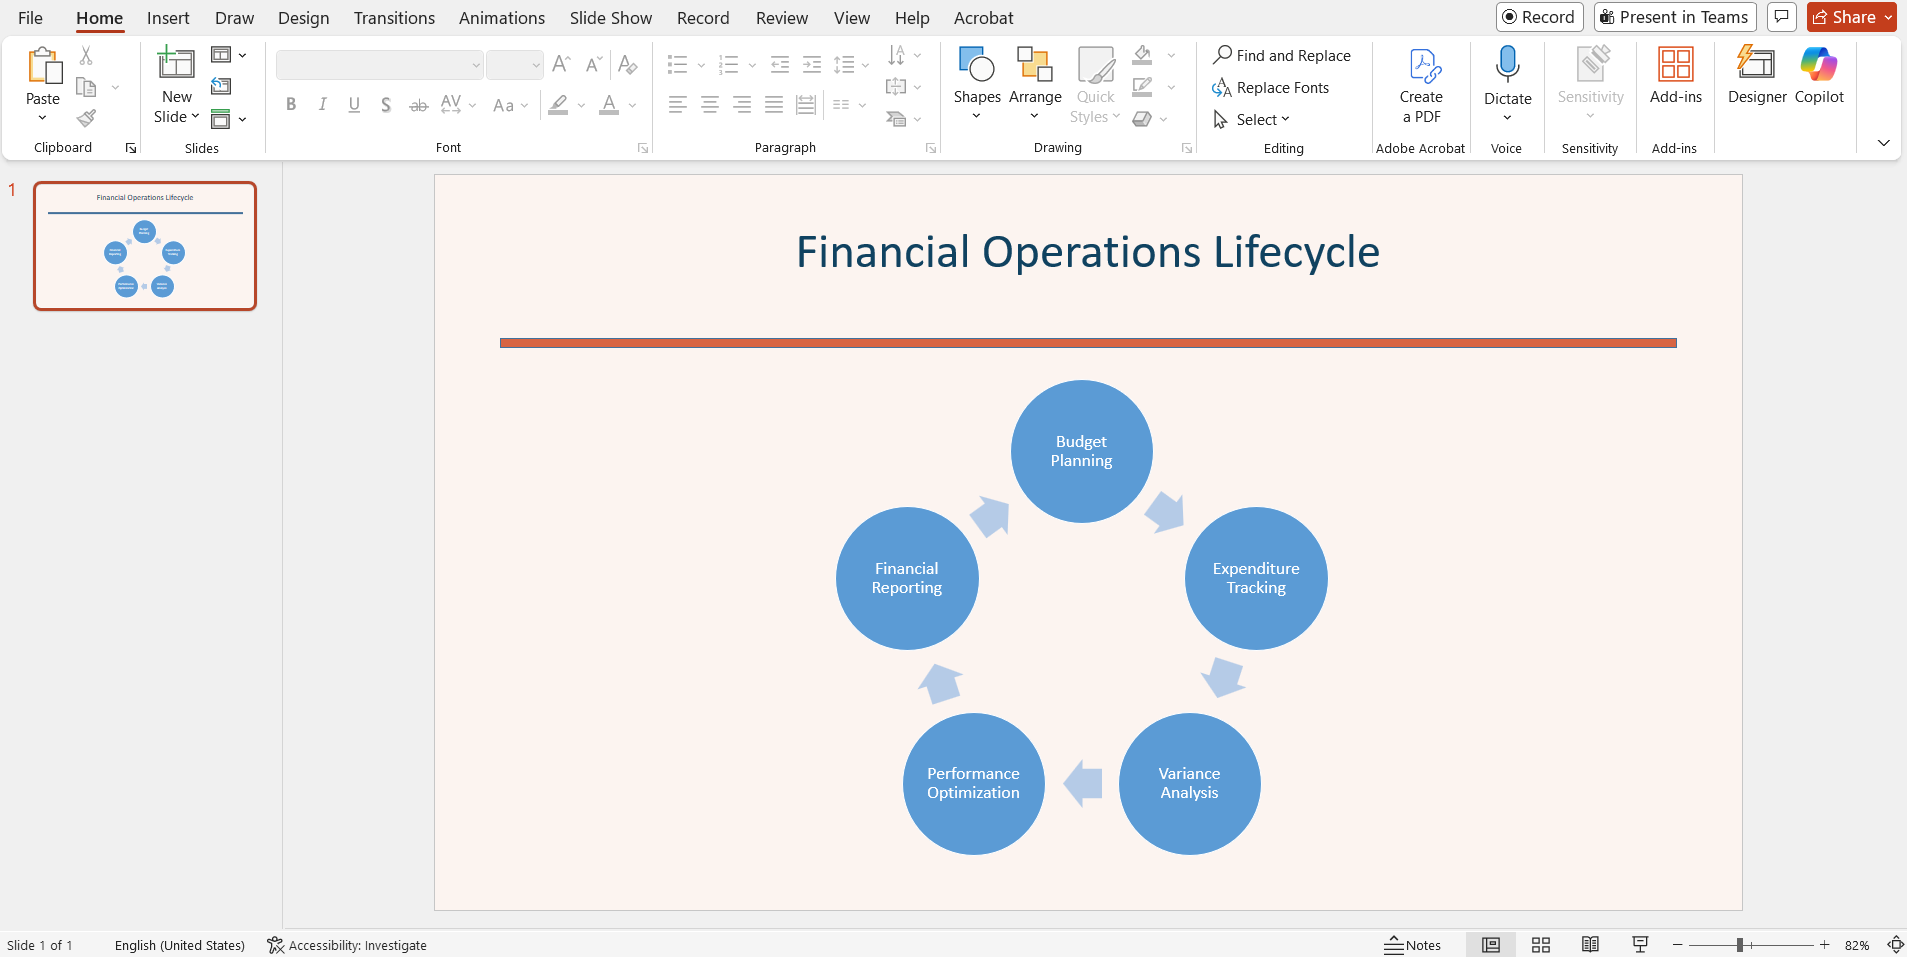The image size is (1907, 957).
Task: Open the font color dropdown arrow
Action: click(x=633, y=105)
